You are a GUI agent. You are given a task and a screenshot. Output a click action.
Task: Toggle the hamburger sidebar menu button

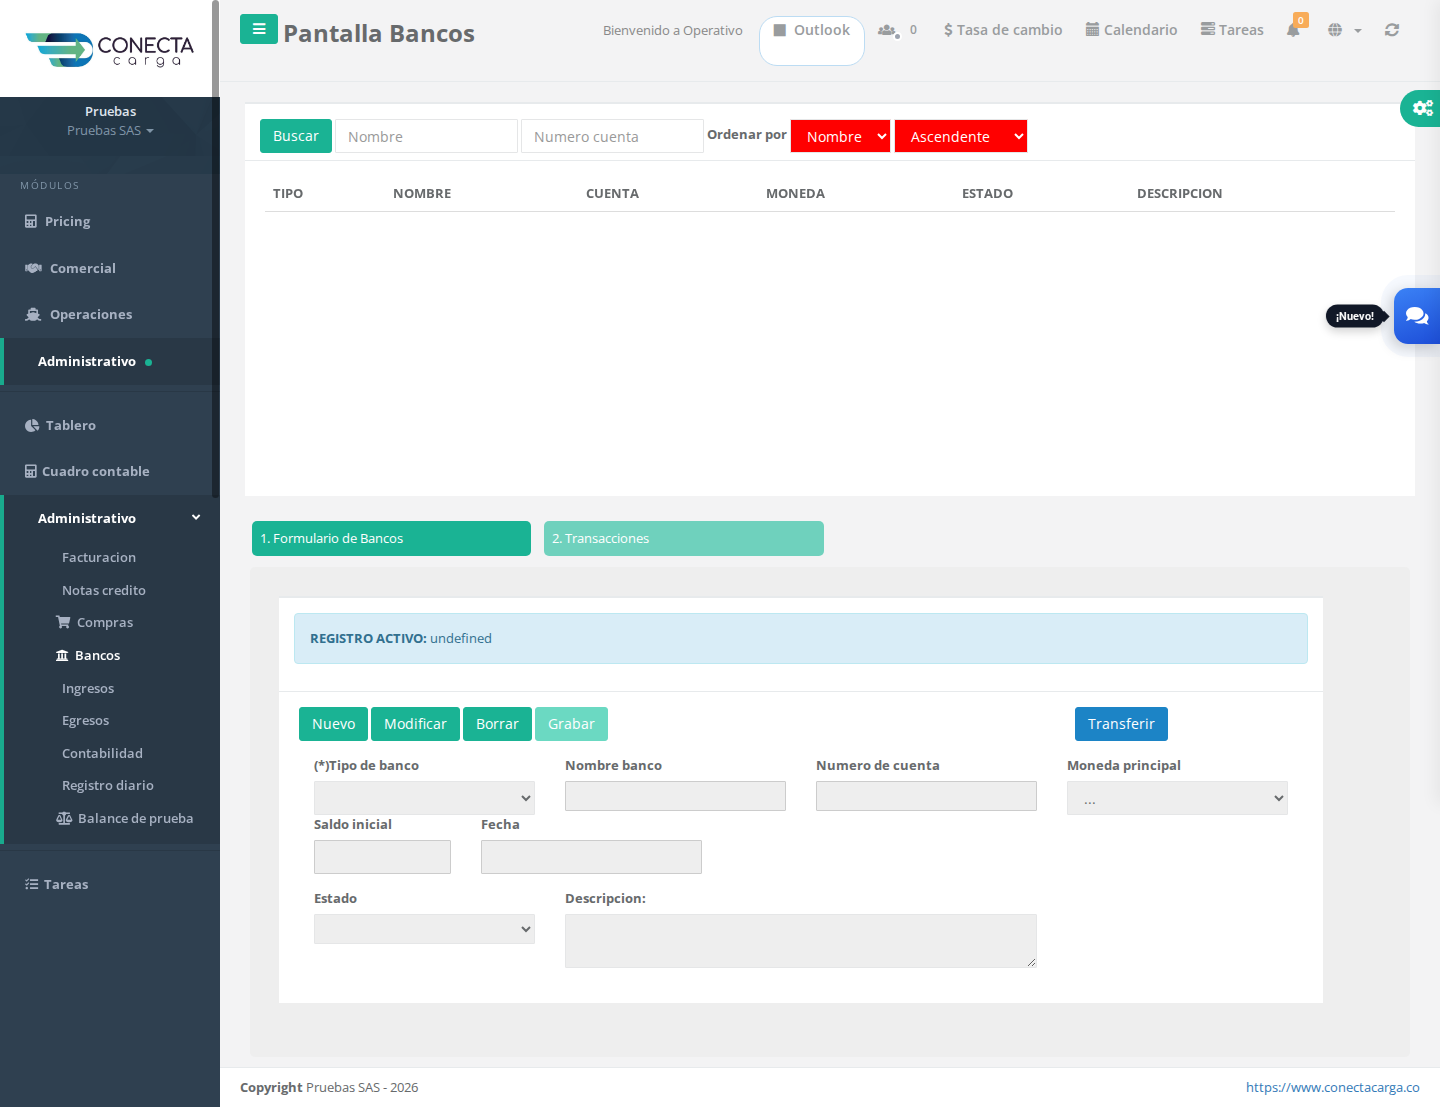pyautogui.click(x=259, y=29)
